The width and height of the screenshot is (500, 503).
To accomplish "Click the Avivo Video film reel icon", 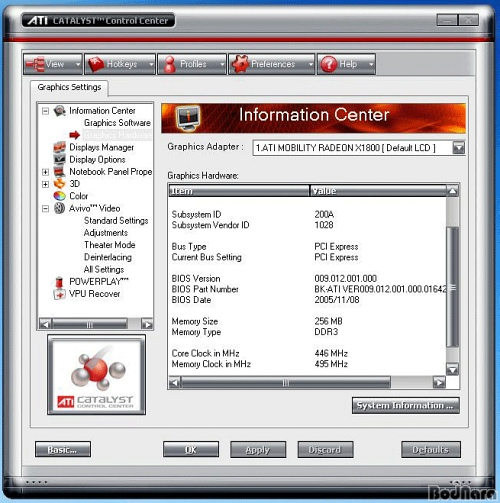I will coord(60,208).
